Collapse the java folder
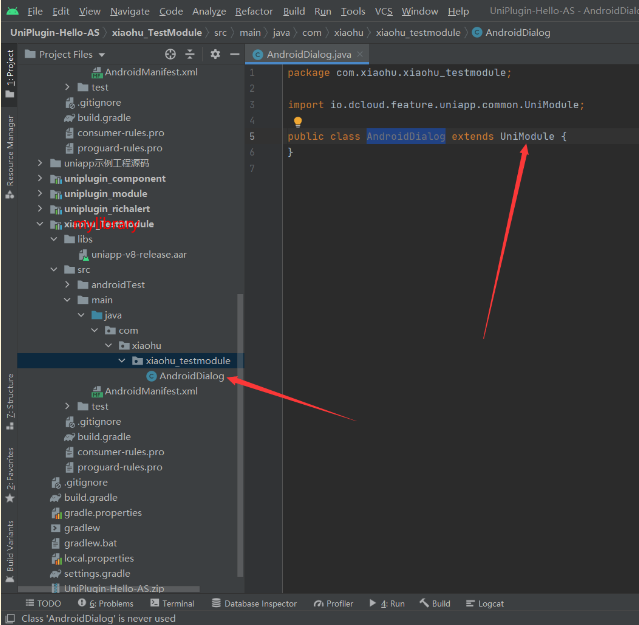Image resolution: width=639 pixels, height=625 pixels. (x=81, y=315)
